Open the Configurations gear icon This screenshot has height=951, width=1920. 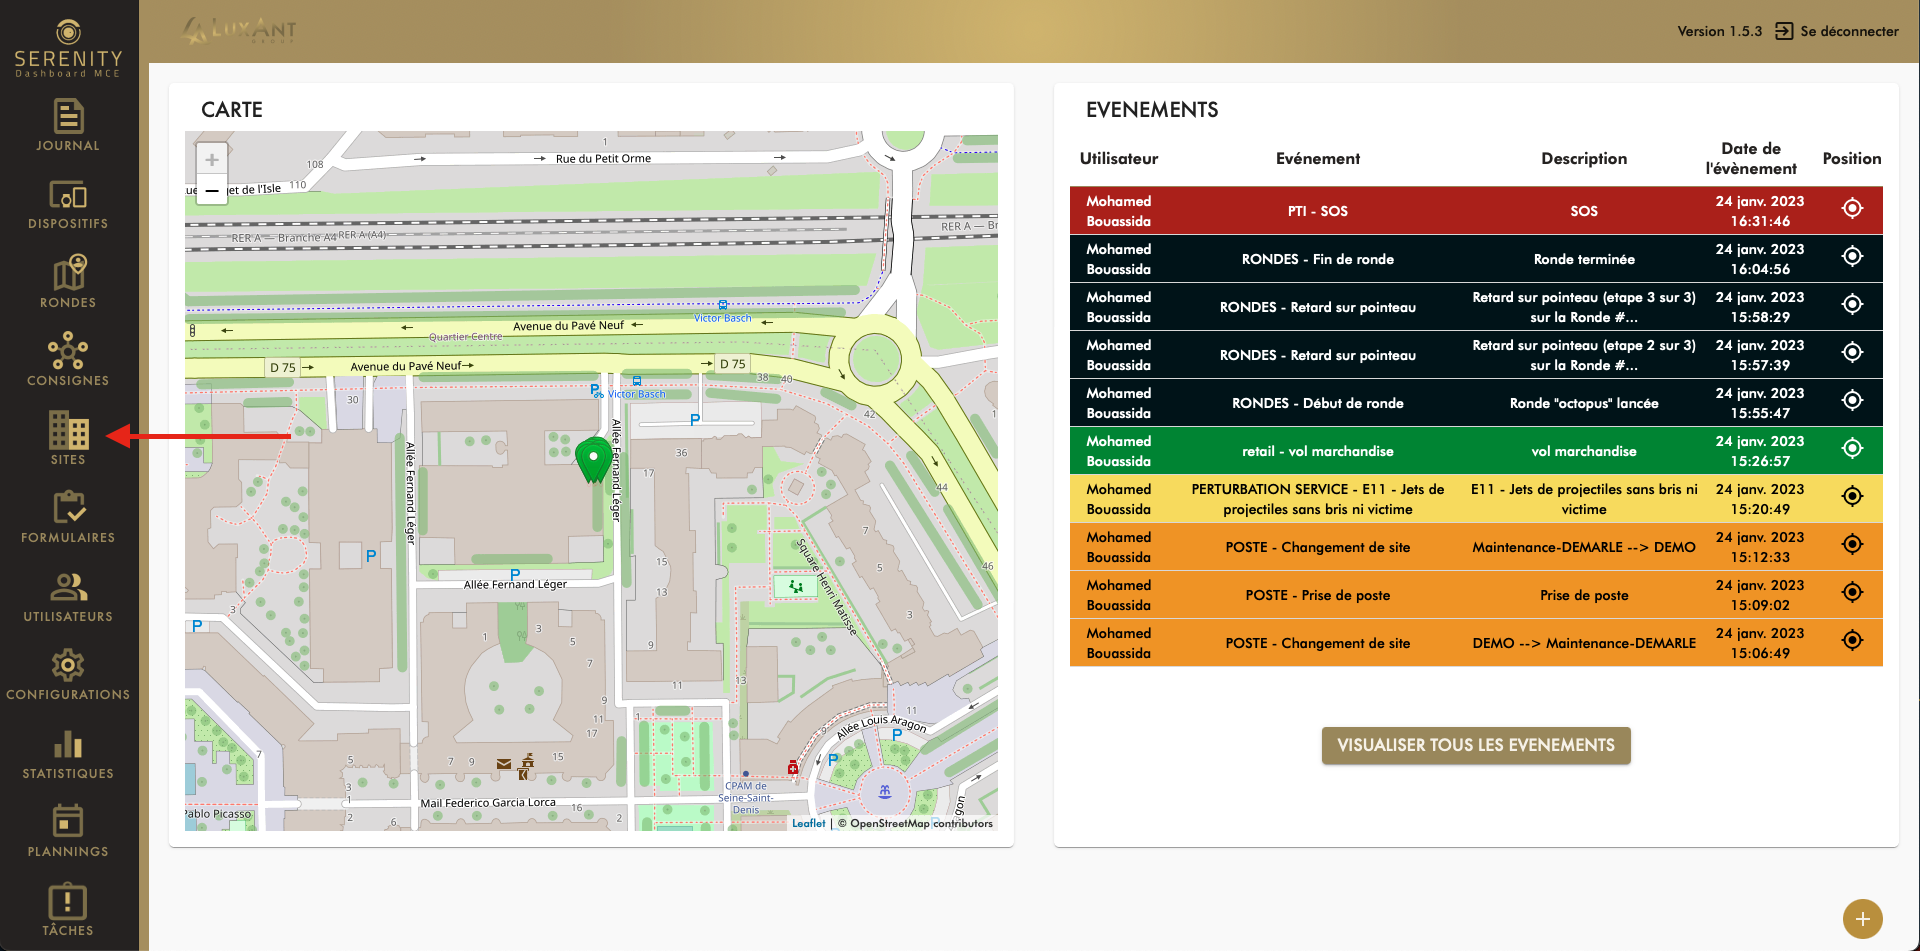pyautogui.click(x=68, y=674)
